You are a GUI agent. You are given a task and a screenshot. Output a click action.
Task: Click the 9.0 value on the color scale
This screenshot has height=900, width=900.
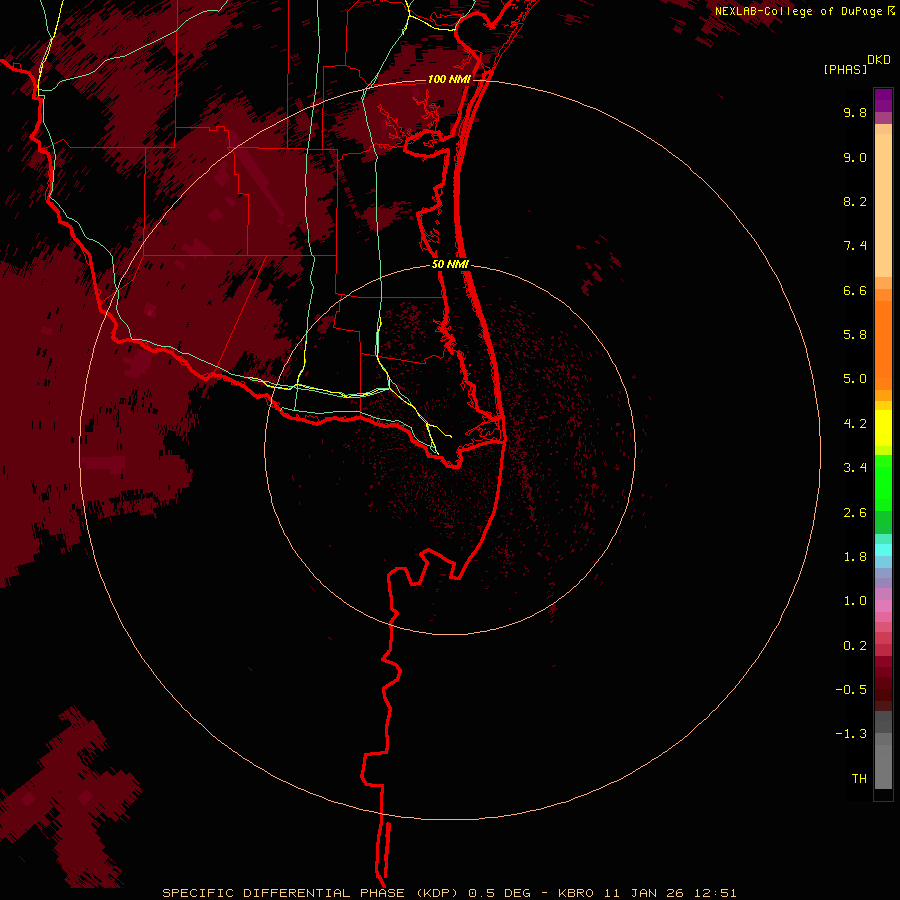(855, 158)
